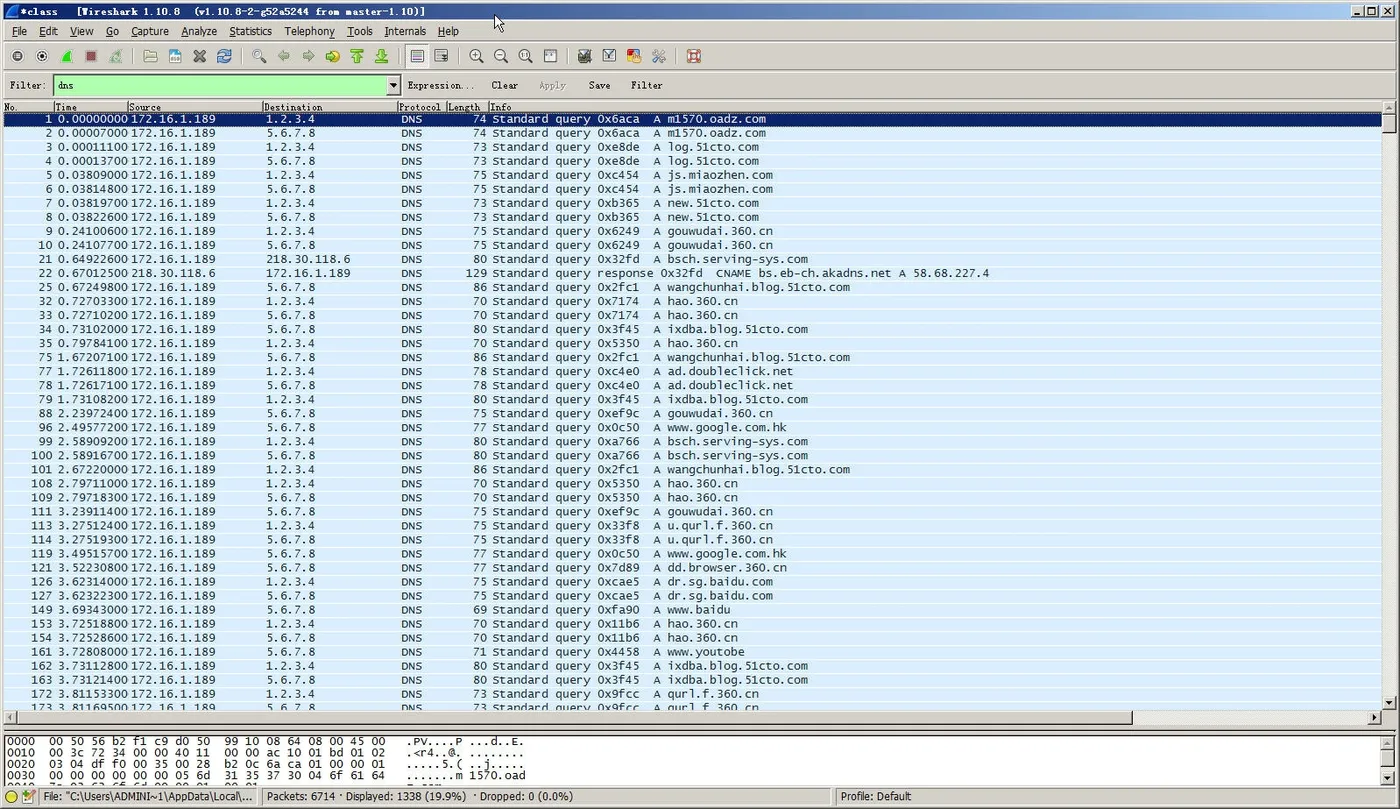Open the View menu
The image size is (1400, 809).
(81, 31)
